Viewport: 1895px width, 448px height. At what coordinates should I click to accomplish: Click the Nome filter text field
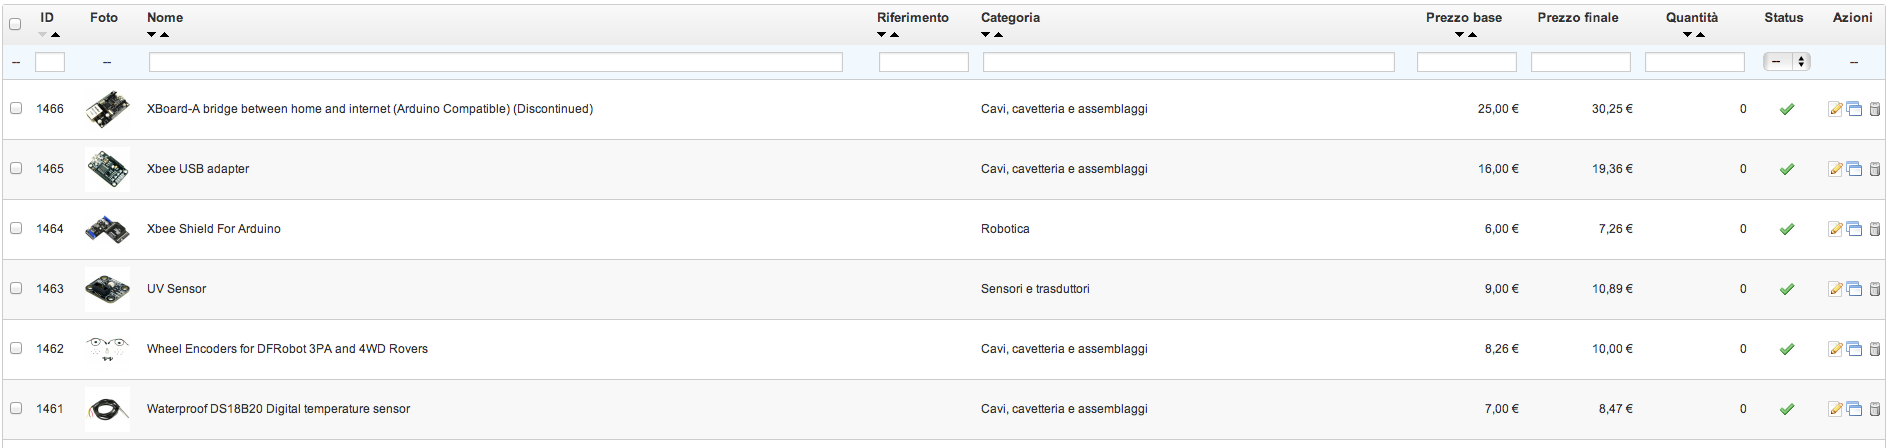495,62
